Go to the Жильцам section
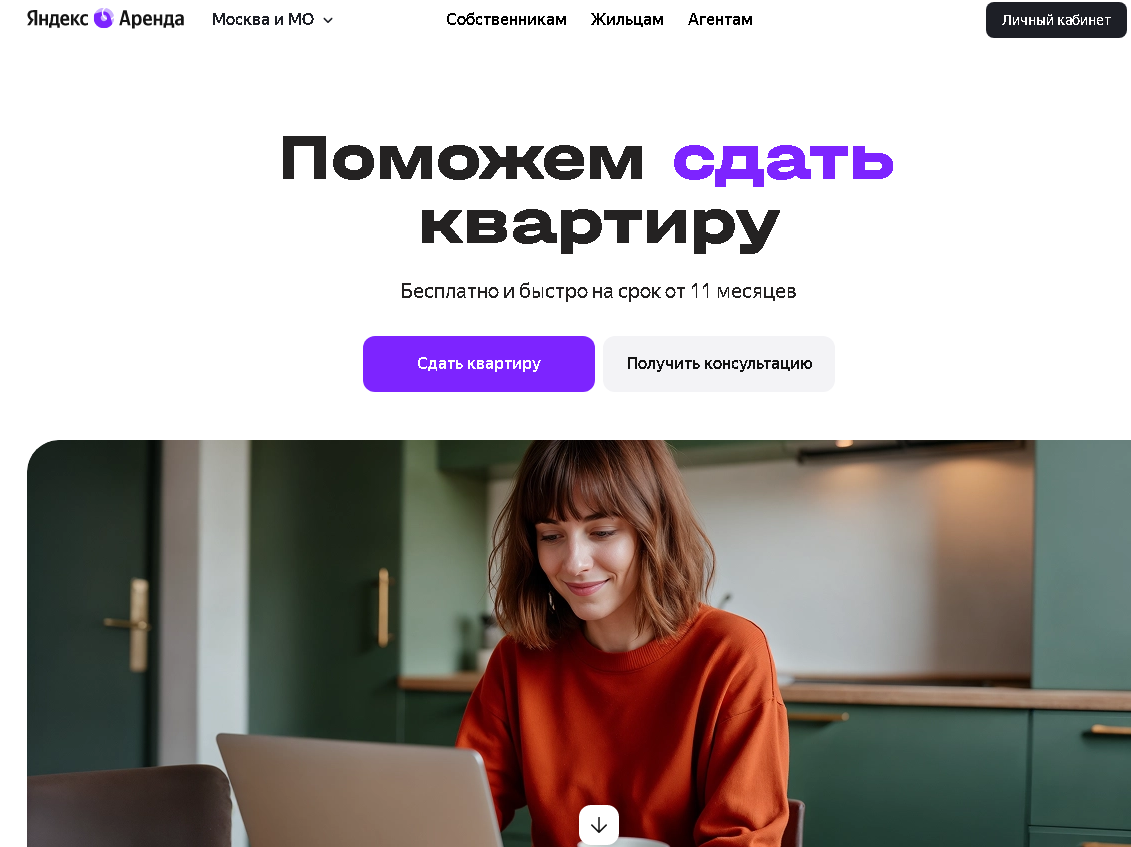Image resolution: width=1131 pixels, height=847 pixels. point(627,19)
